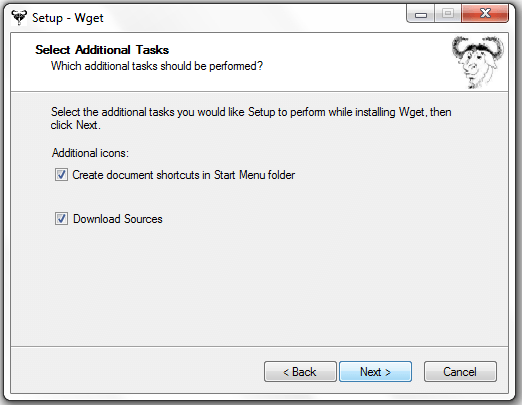Click the GNU head logo in the header
Image resolution: width=522 pixels, height=405 pixels.
[478, 62]
